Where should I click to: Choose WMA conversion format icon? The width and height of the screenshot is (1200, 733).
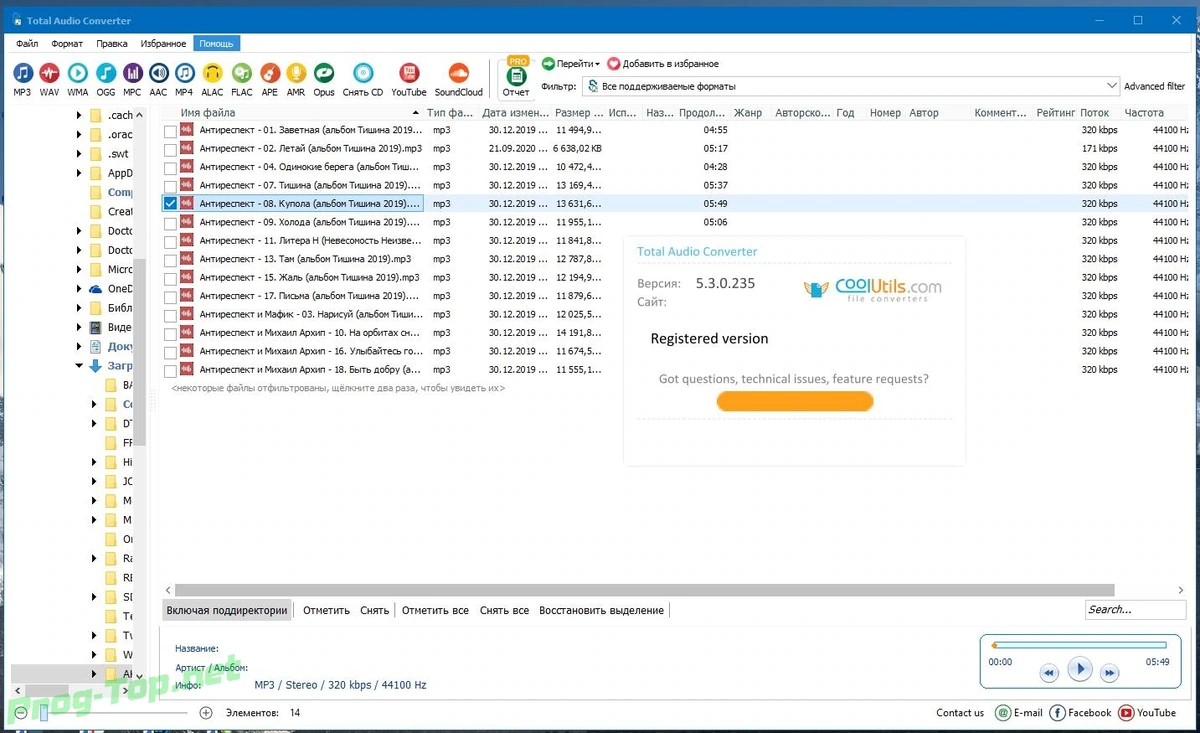[x=77, y=73]
